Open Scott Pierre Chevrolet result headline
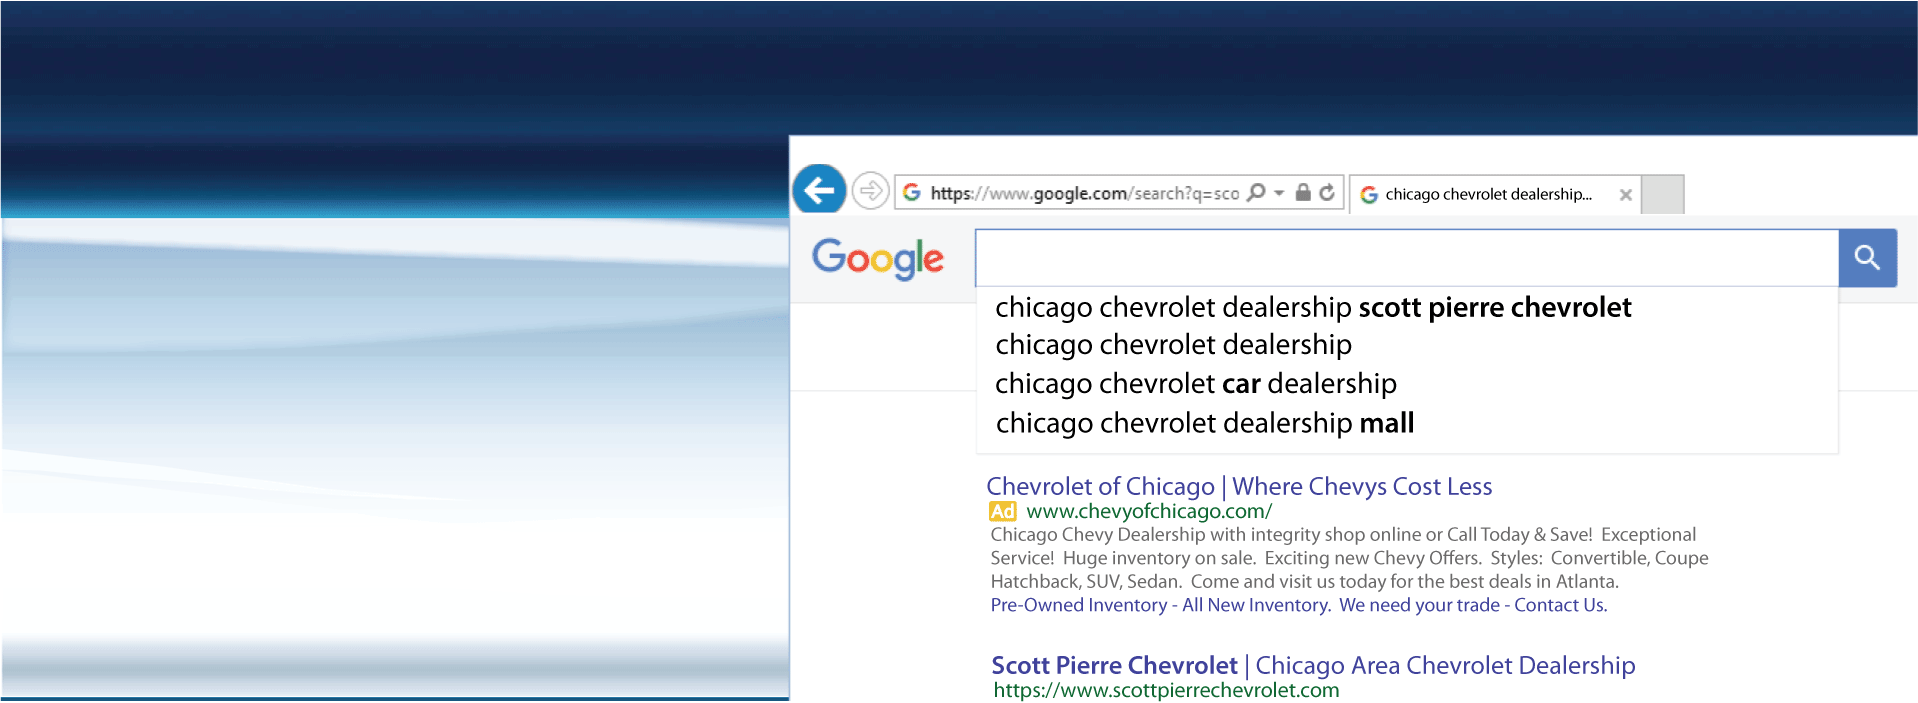 point(1313,665)
